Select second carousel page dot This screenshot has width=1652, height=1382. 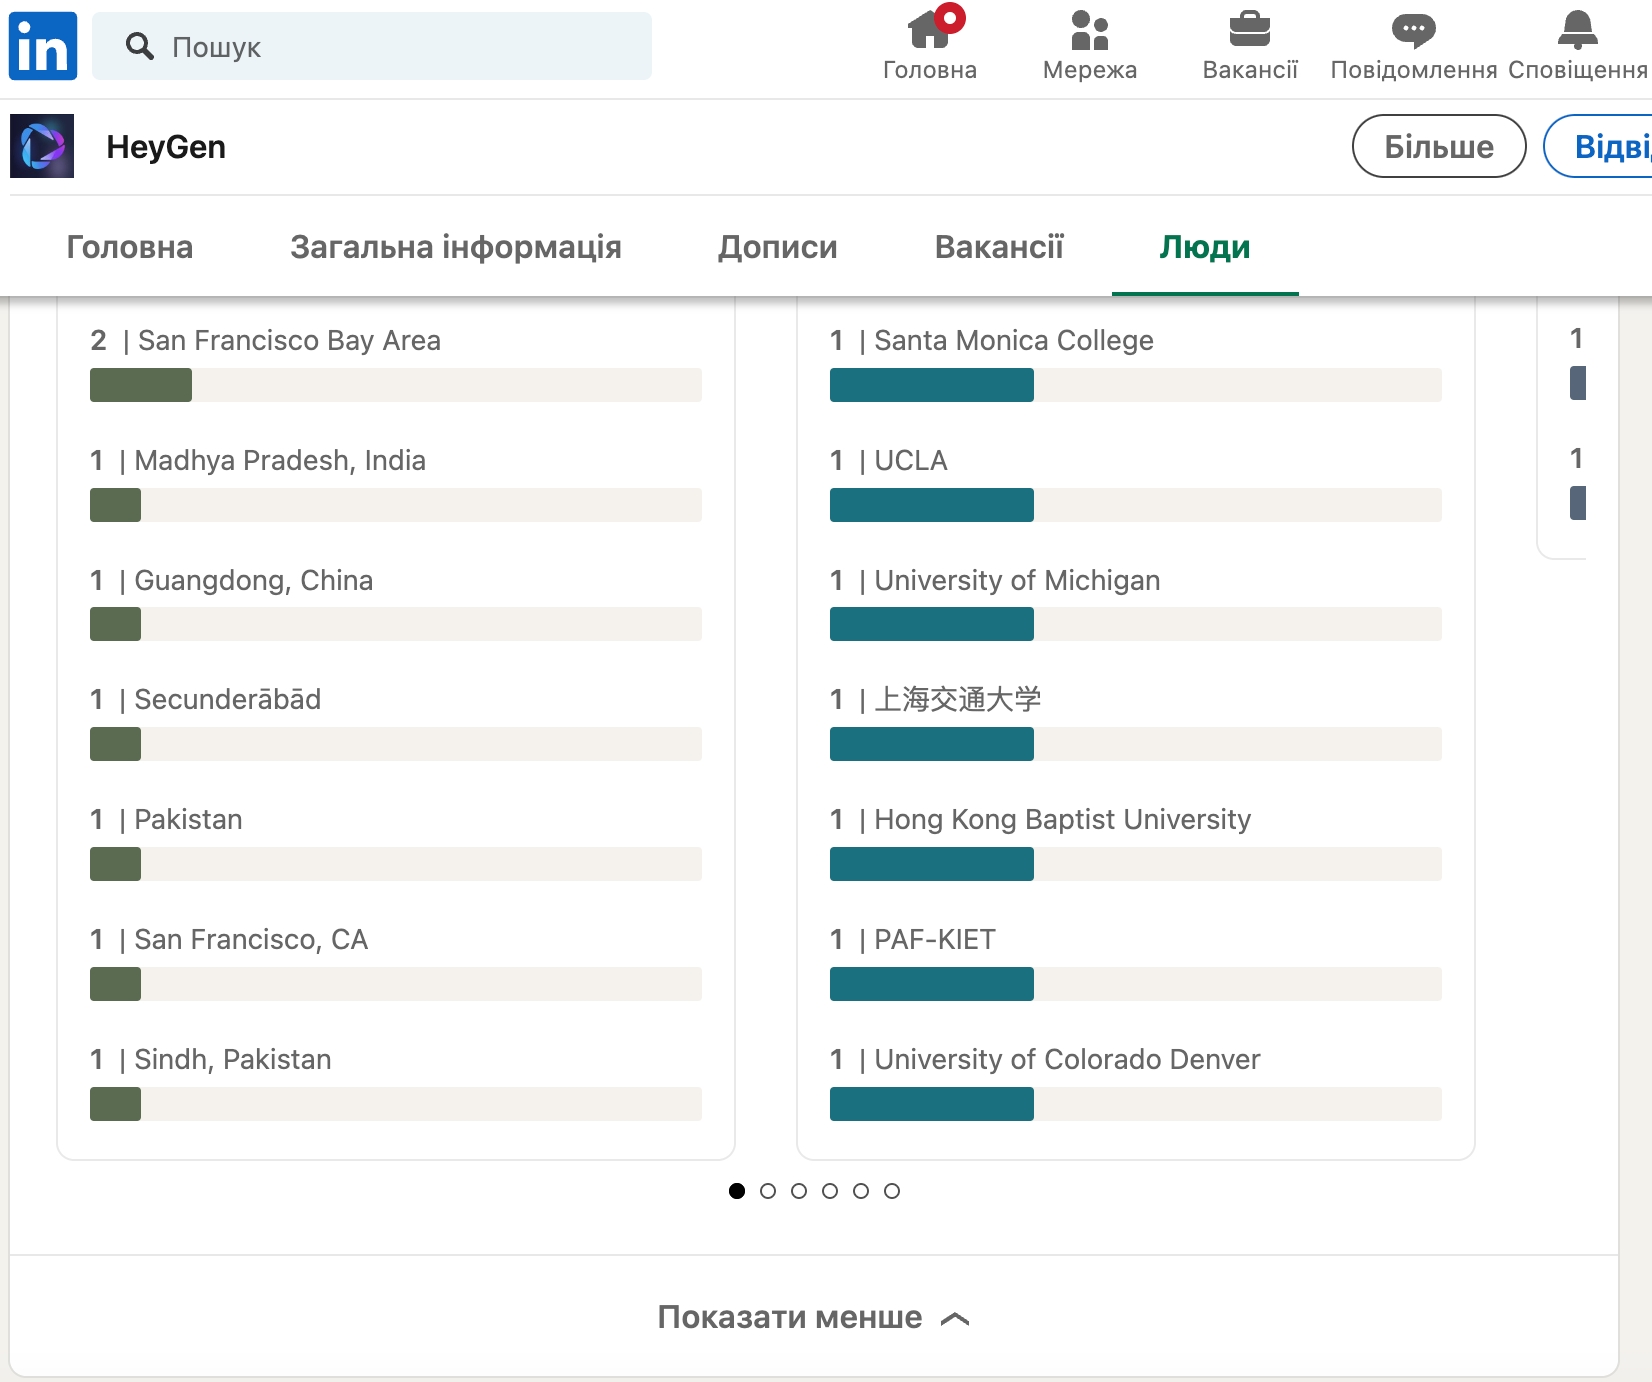click(x=768, y=1191)
